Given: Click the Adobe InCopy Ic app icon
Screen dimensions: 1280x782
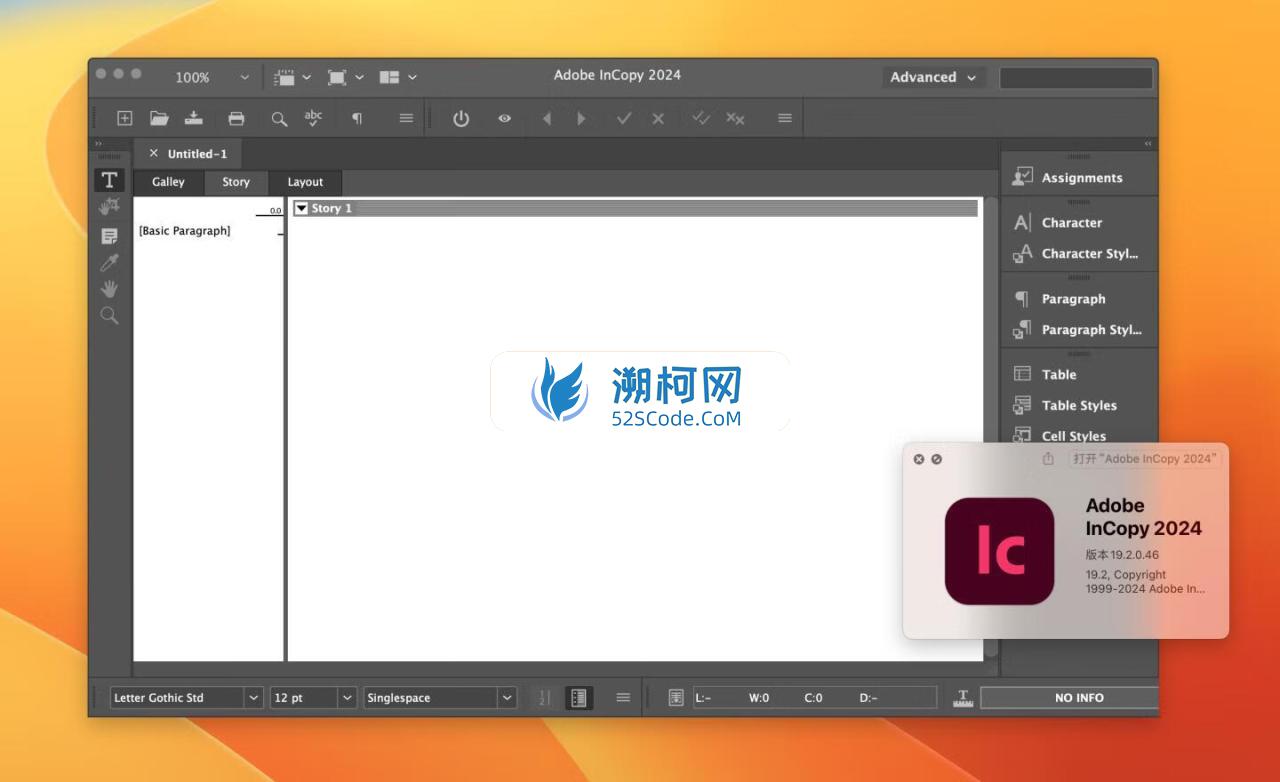Looking at the screenshot, I should [x=999, y=551].
